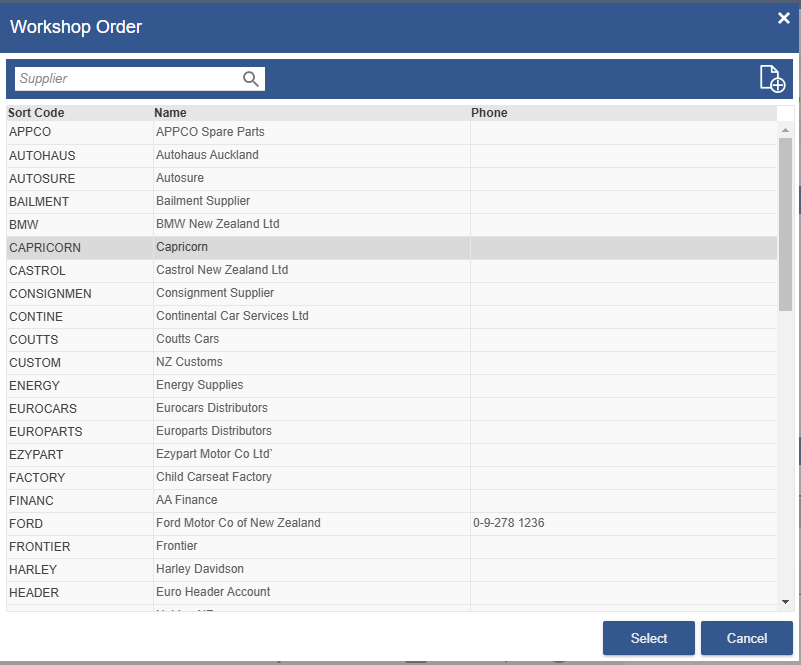Select Harley Davidson in the list
This screenshot has width=801, height=665.
[312, 569]
